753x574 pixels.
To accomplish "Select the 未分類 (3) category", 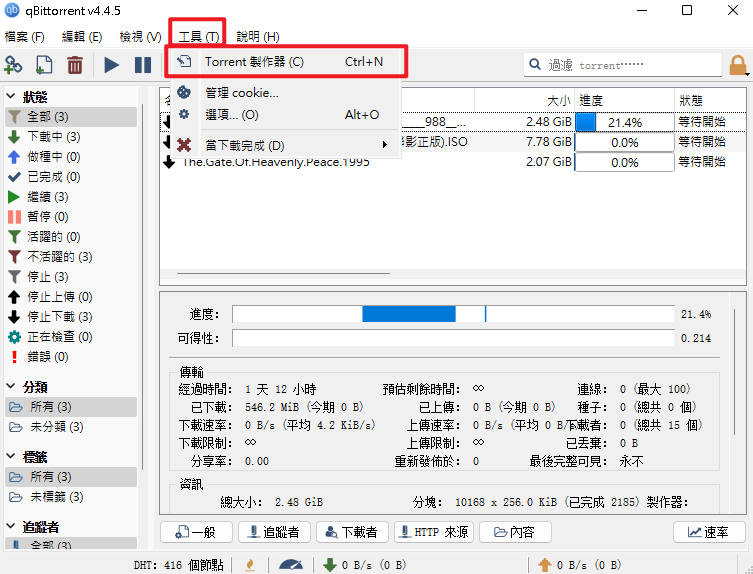I will 71,427.
